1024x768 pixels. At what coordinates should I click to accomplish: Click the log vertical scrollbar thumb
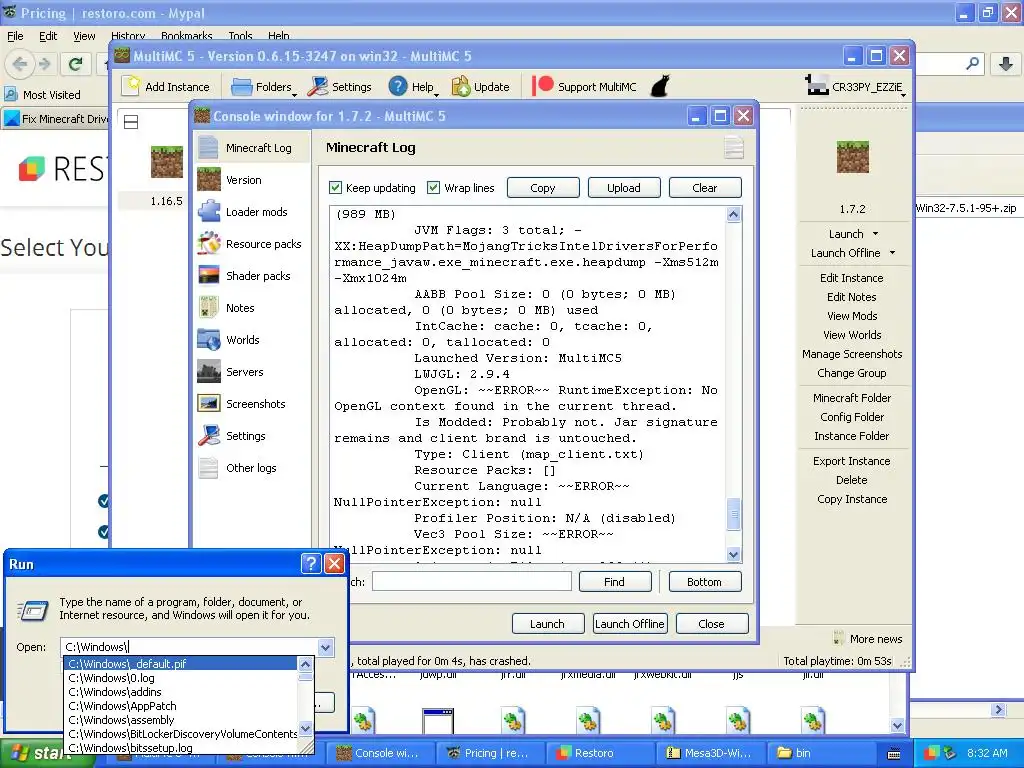pos(733,514)
